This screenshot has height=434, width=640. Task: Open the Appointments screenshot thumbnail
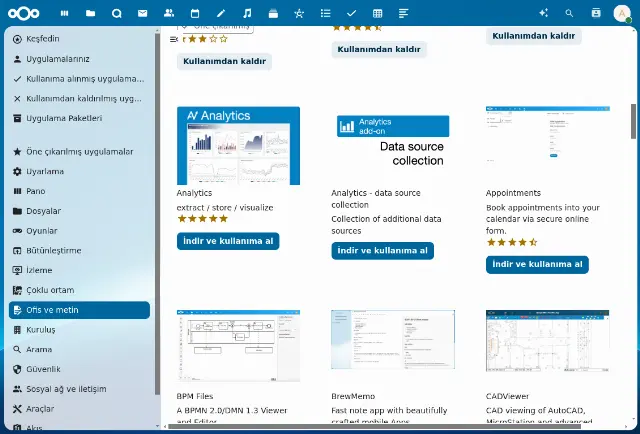click(x=548, y=135)
